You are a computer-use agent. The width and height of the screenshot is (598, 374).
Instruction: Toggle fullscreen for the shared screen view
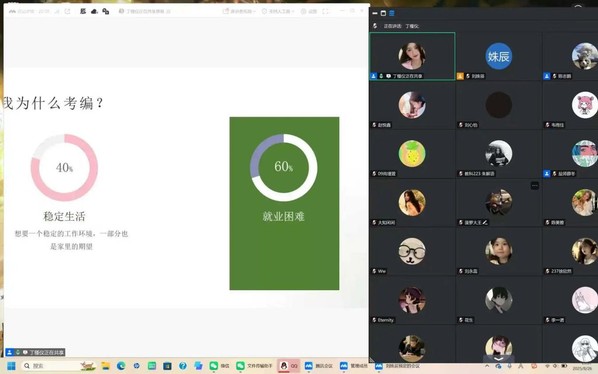point(325,11)
